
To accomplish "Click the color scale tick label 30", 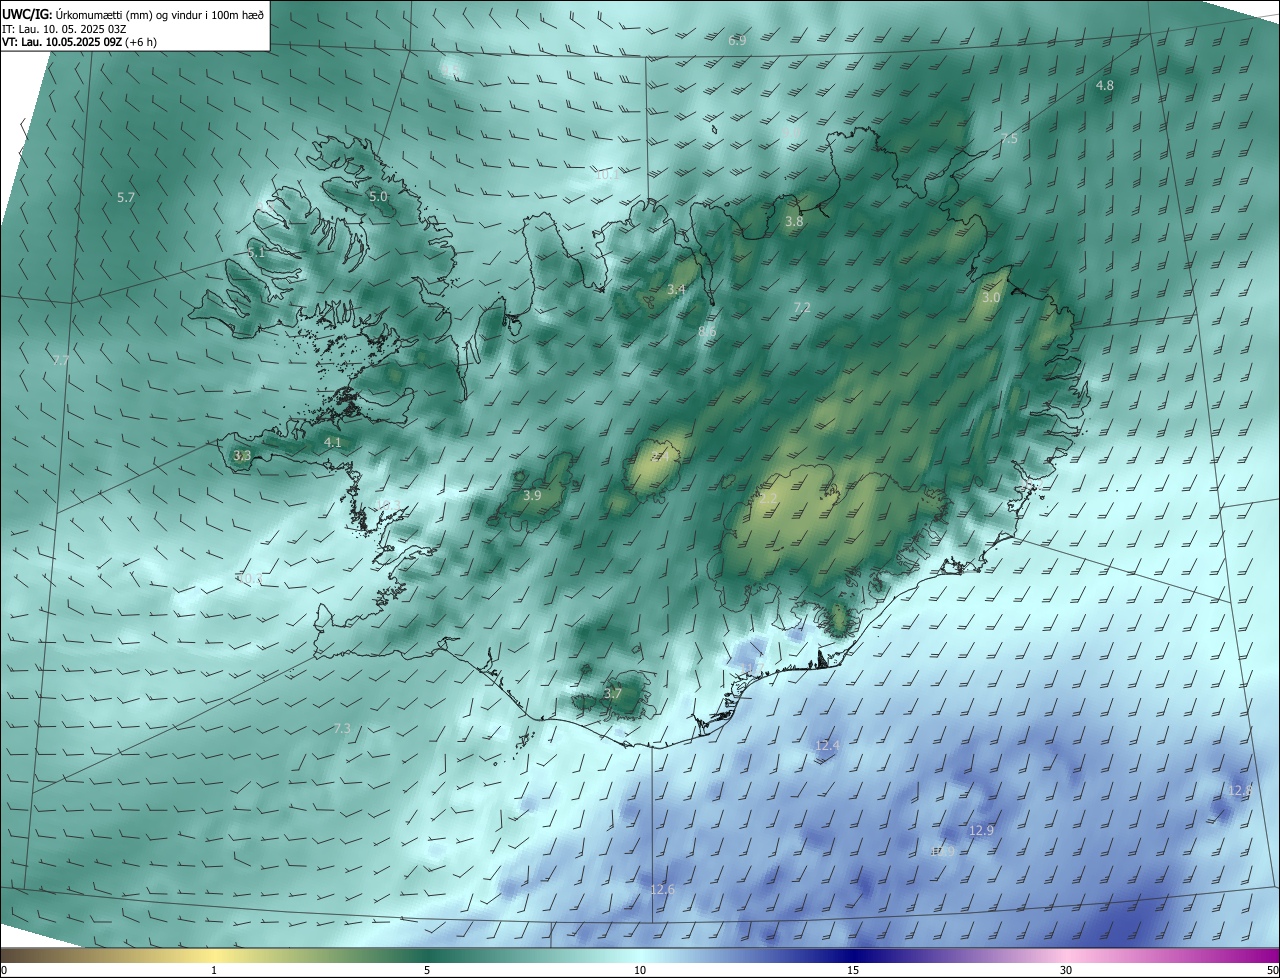I will click(x=1066, y=971).
